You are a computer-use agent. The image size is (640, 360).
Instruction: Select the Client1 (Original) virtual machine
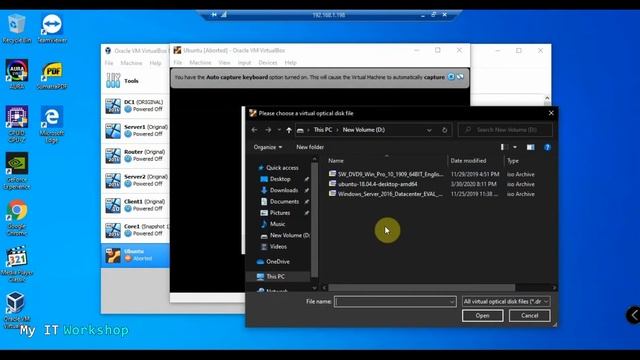click(136, 205)
